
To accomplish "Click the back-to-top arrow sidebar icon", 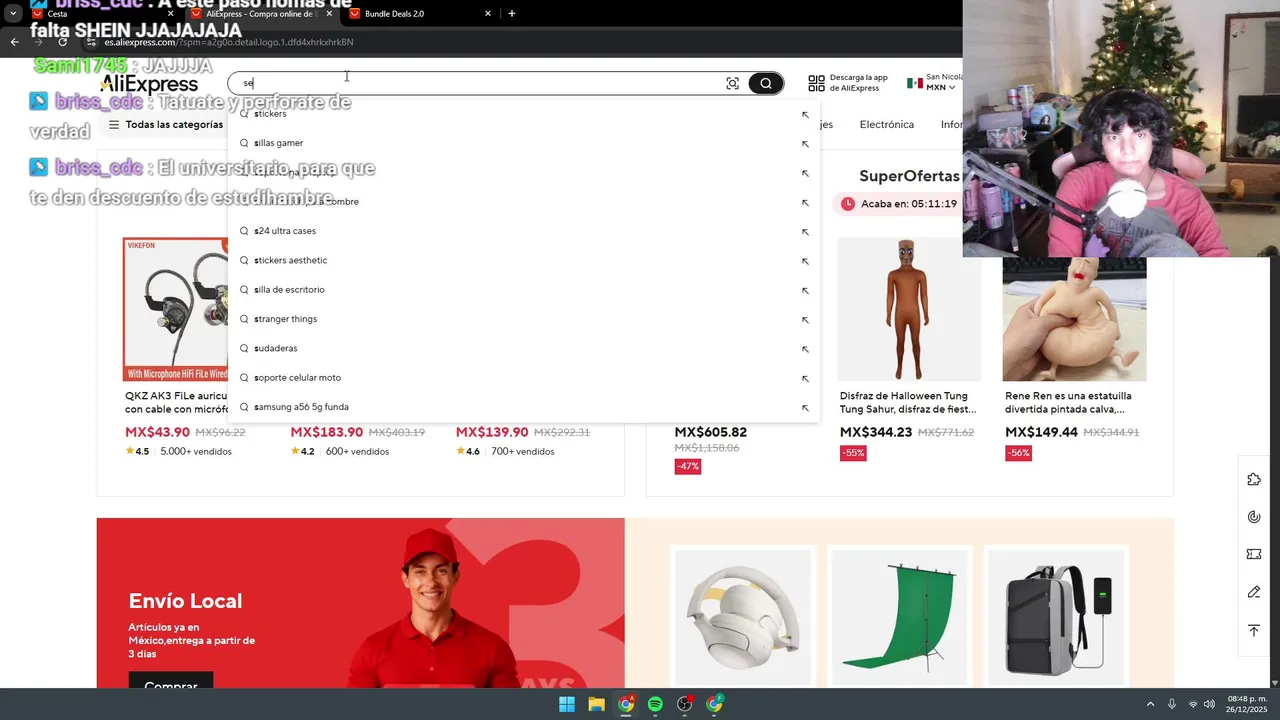I will point(1254,630).
